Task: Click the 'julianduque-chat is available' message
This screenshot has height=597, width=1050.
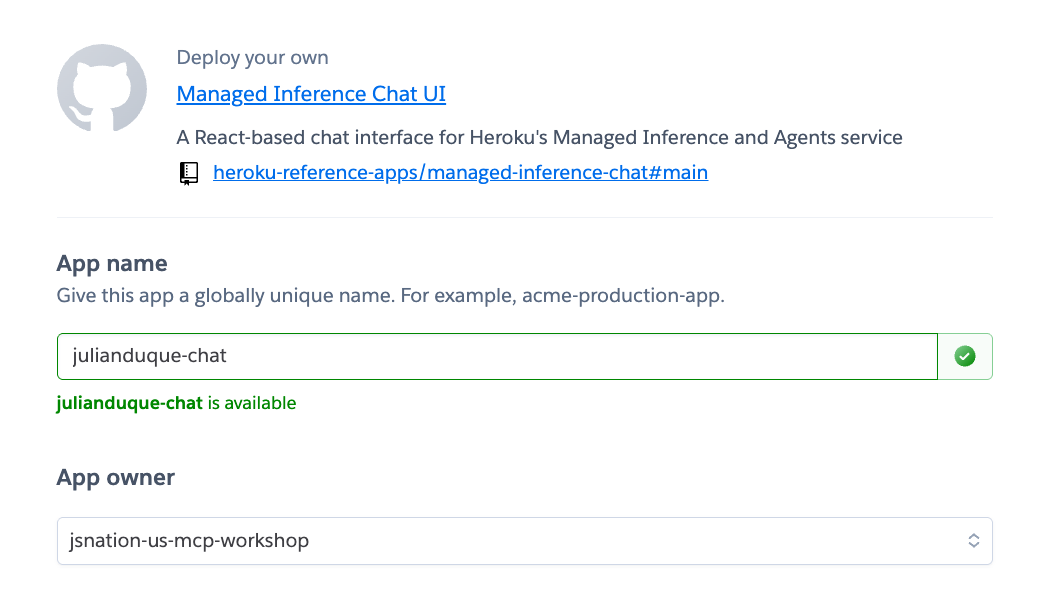Action: coord(176,403)
